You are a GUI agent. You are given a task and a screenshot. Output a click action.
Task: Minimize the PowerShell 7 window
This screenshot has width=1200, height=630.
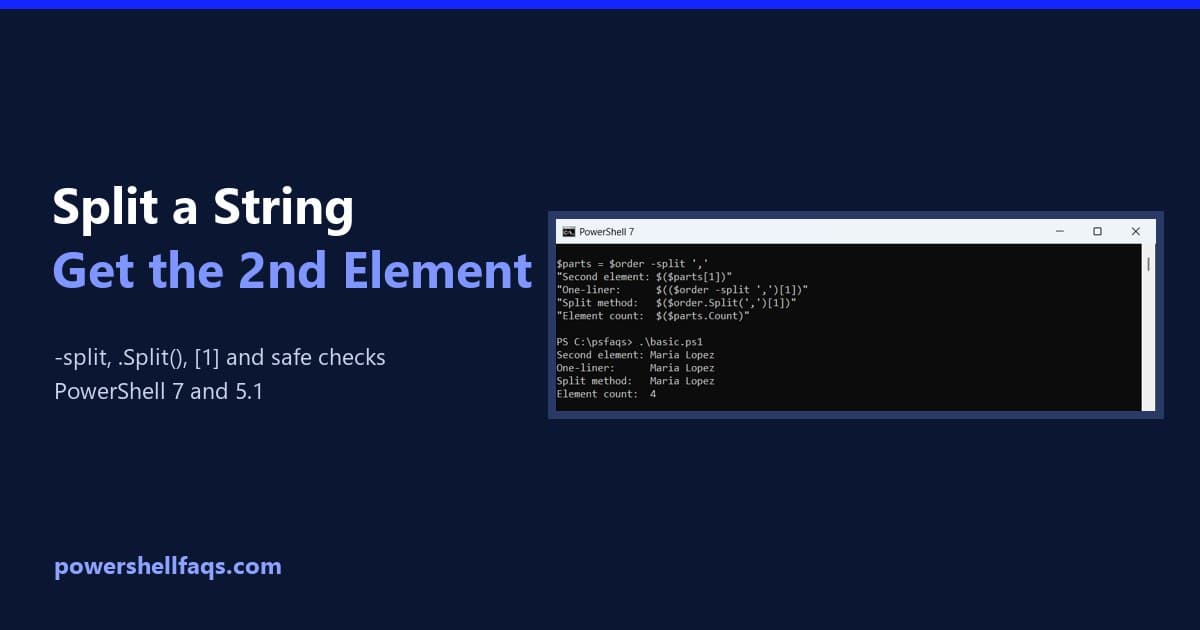click(1059, 231)
